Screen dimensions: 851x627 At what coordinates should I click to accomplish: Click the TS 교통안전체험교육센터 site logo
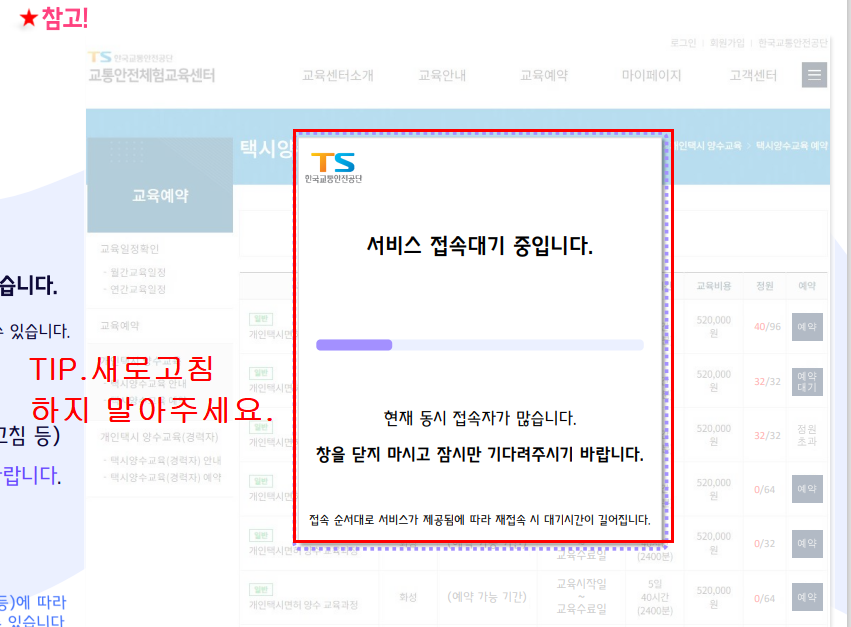[x=151, y=67]
